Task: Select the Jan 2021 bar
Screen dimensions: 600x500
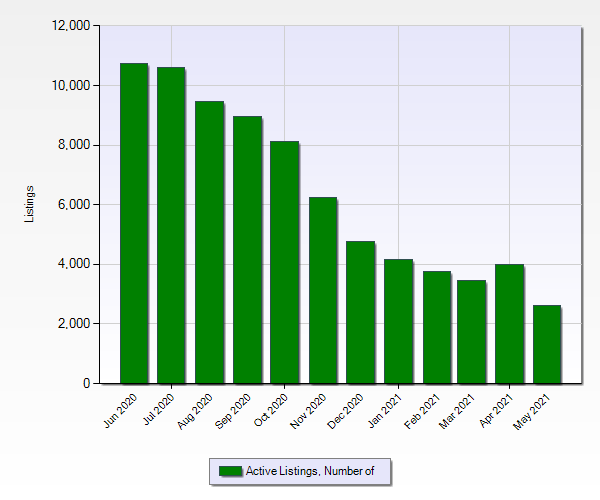Action: (x=398, y=321)
